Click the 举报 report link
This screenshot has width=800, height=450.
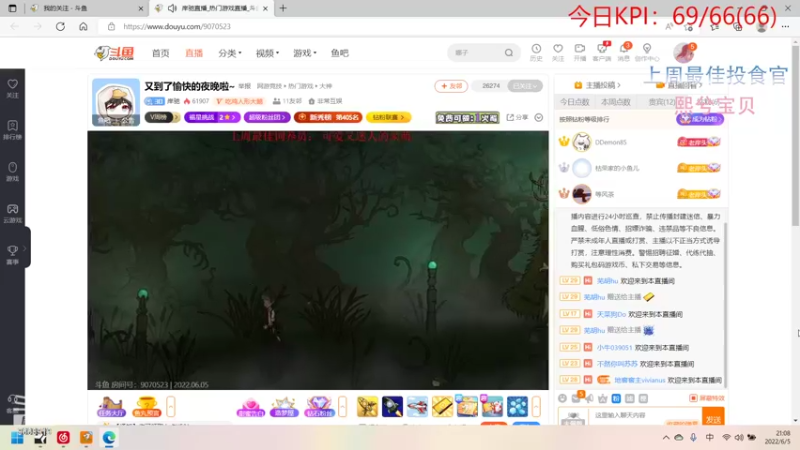[244, 86]
